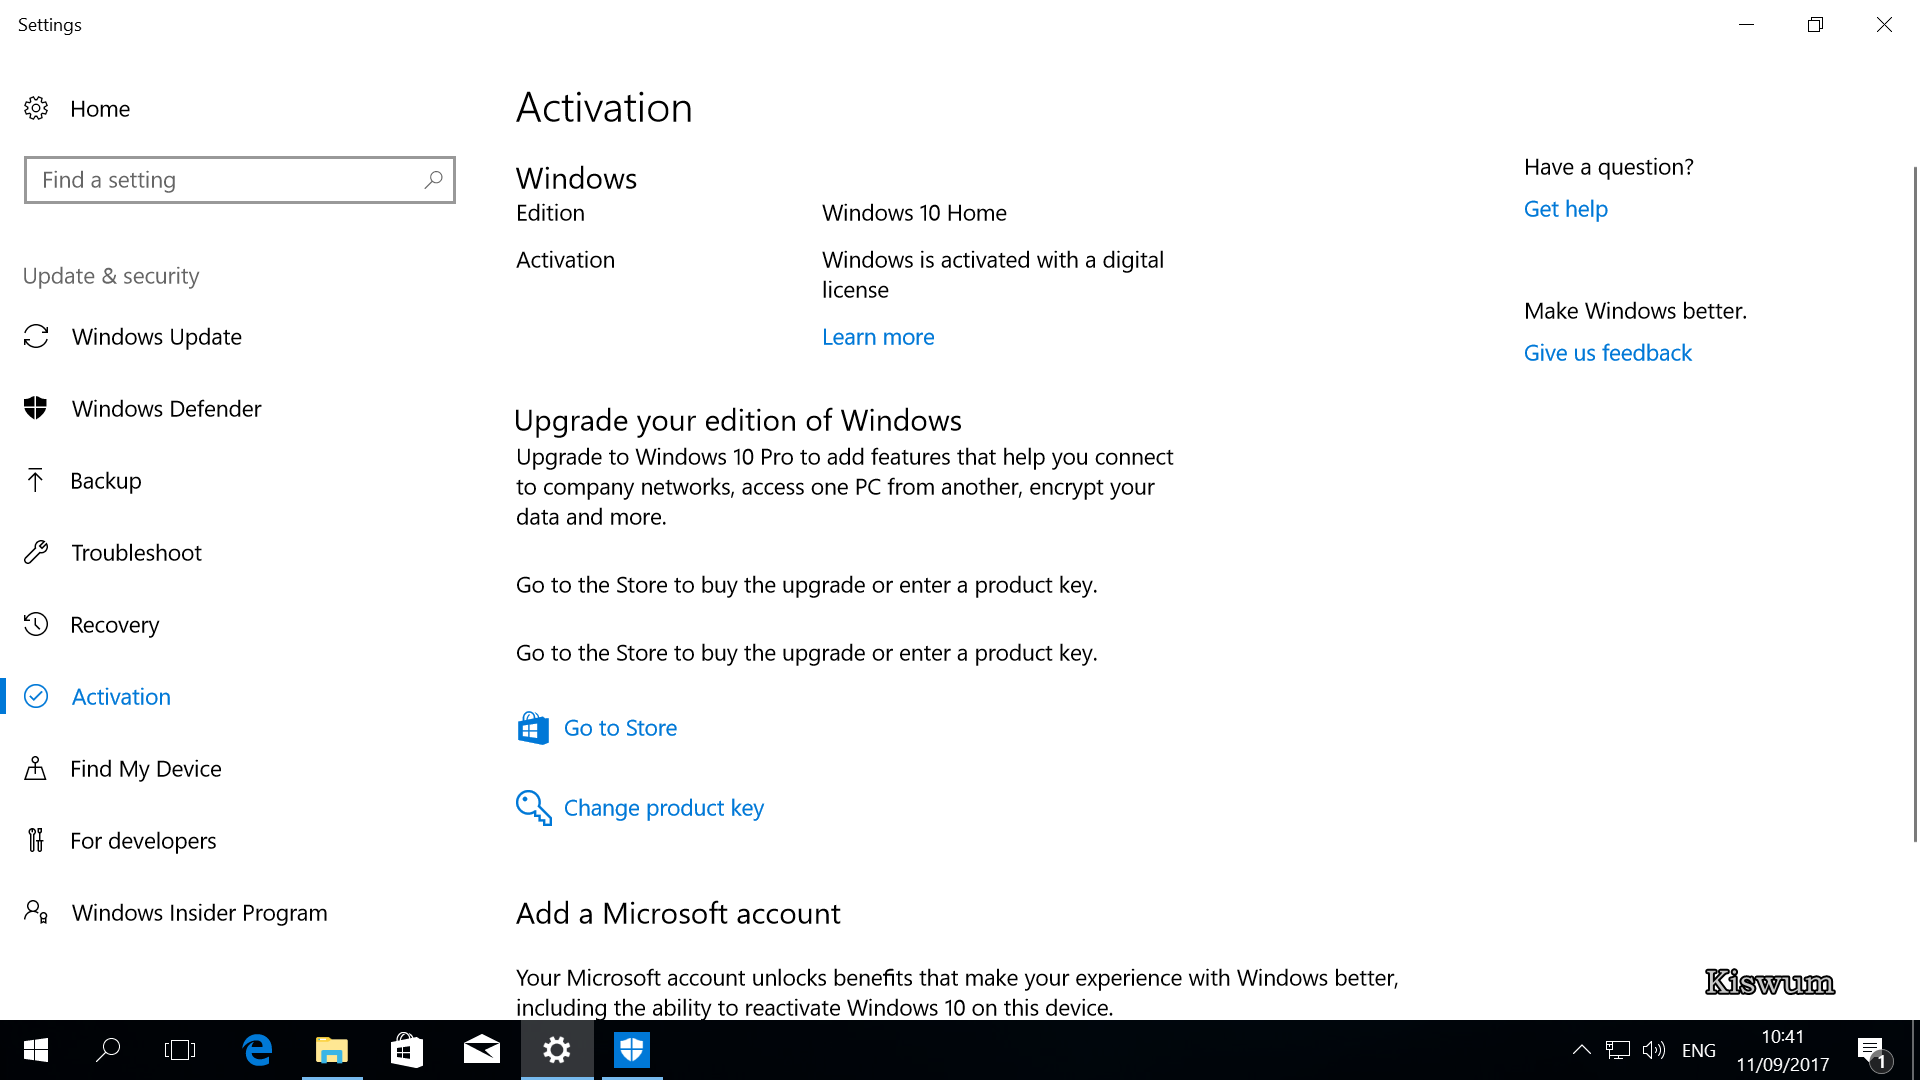Screen dimensions: 1920x1080
Task: Click the Windows Defender shield icon in sidebar
Action: pyautogui.click(x=36, y=408)
